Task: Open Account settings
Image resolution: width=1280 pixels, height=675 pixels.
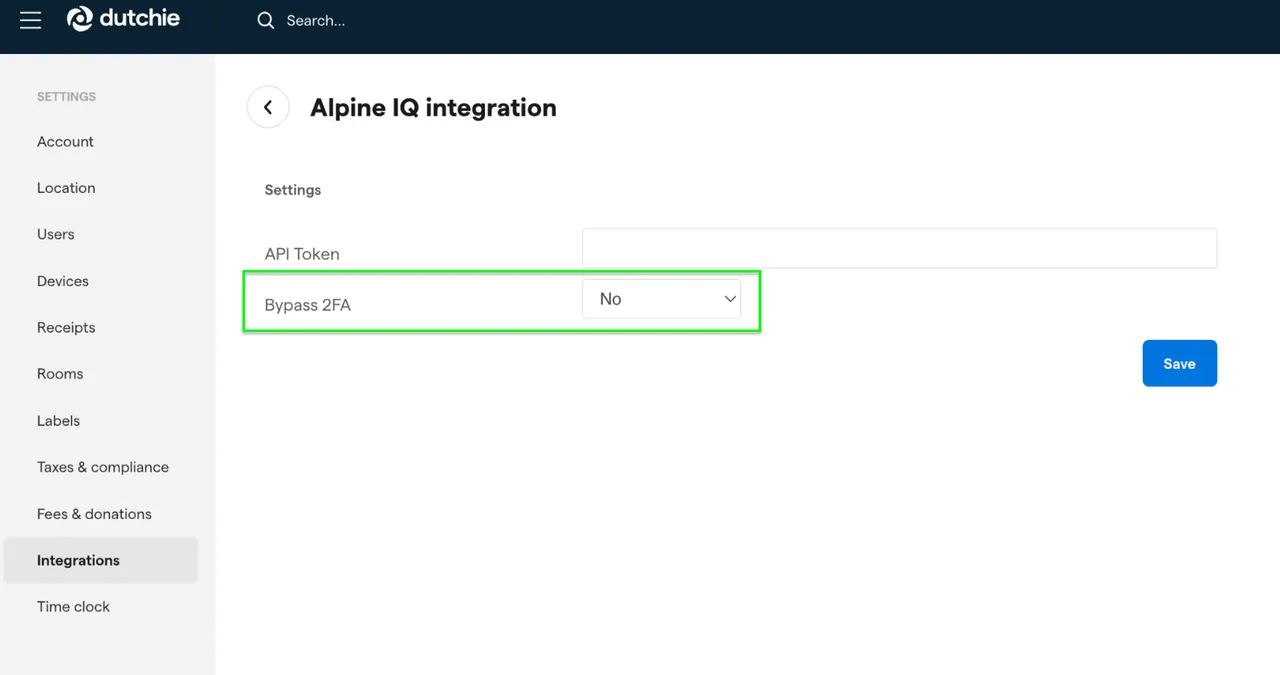Action: (x=65, y=141)
